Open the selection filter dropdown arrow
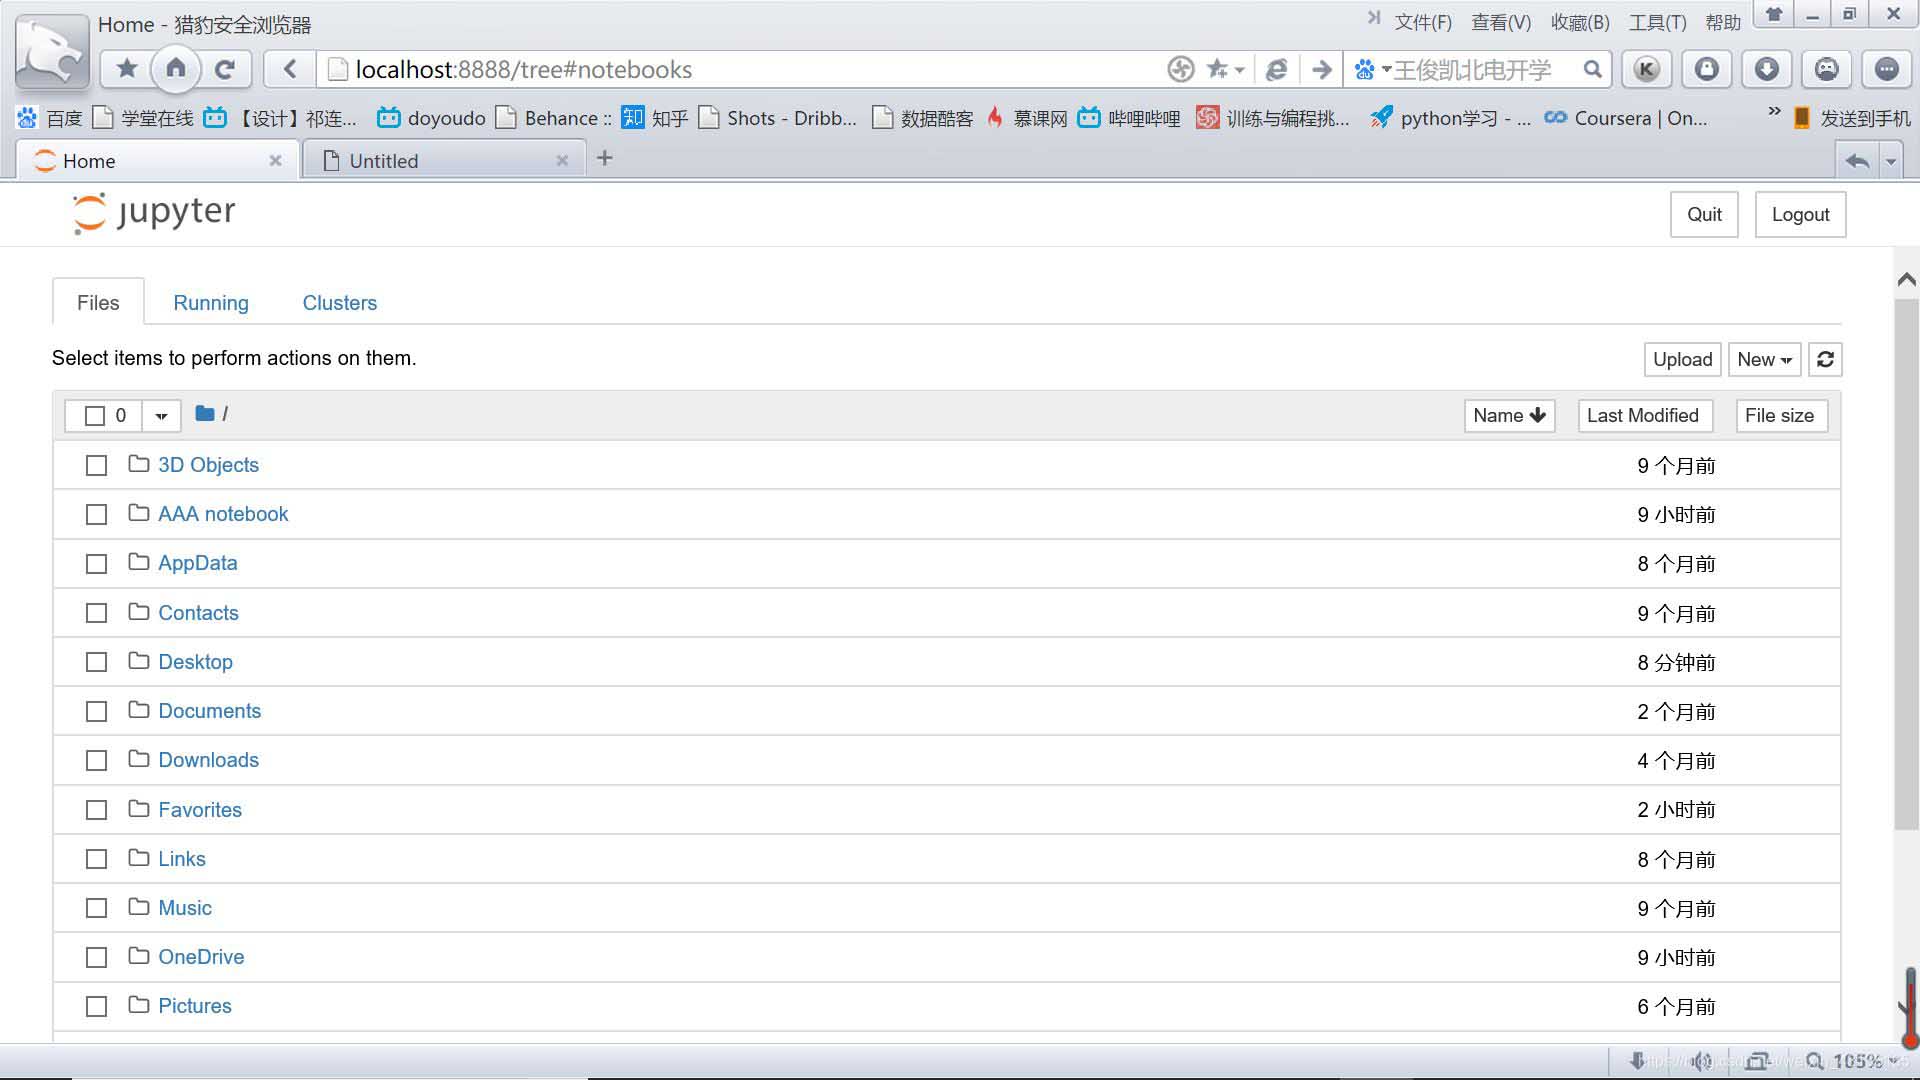Screen dimensions: 1920x1080 [x=161, y=416]
